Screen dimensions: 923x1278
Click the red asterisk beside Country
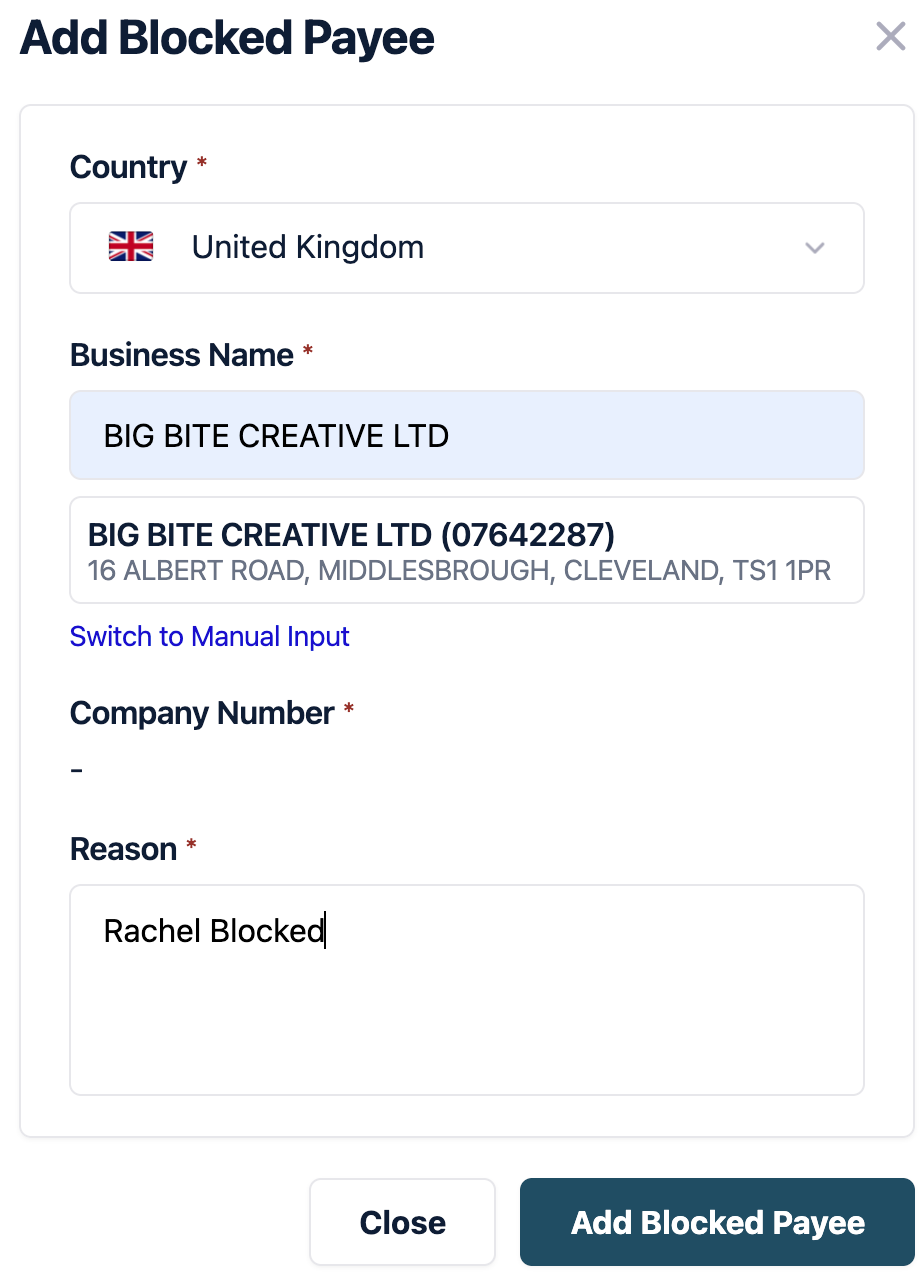coord(201,164)
